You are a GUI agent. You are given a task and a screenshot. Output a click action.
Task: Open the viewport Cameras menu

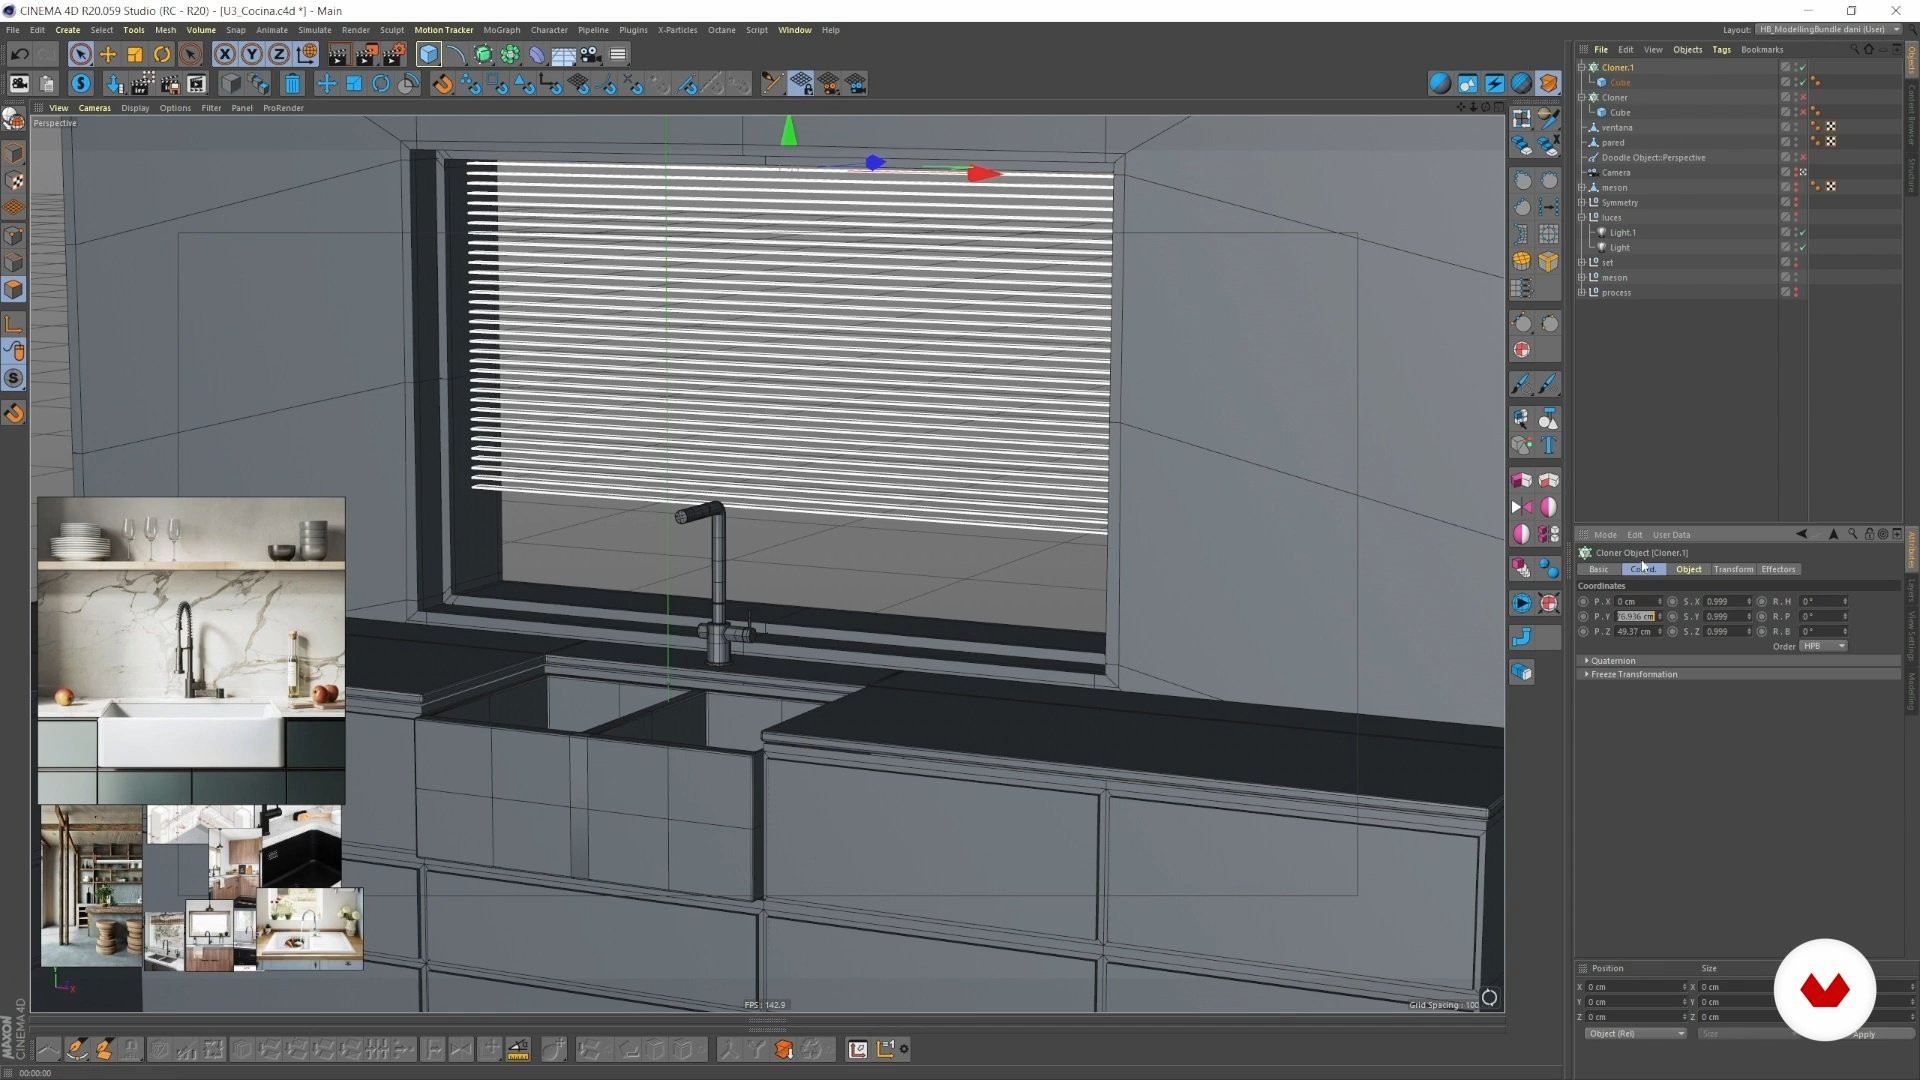coord(95,108)
